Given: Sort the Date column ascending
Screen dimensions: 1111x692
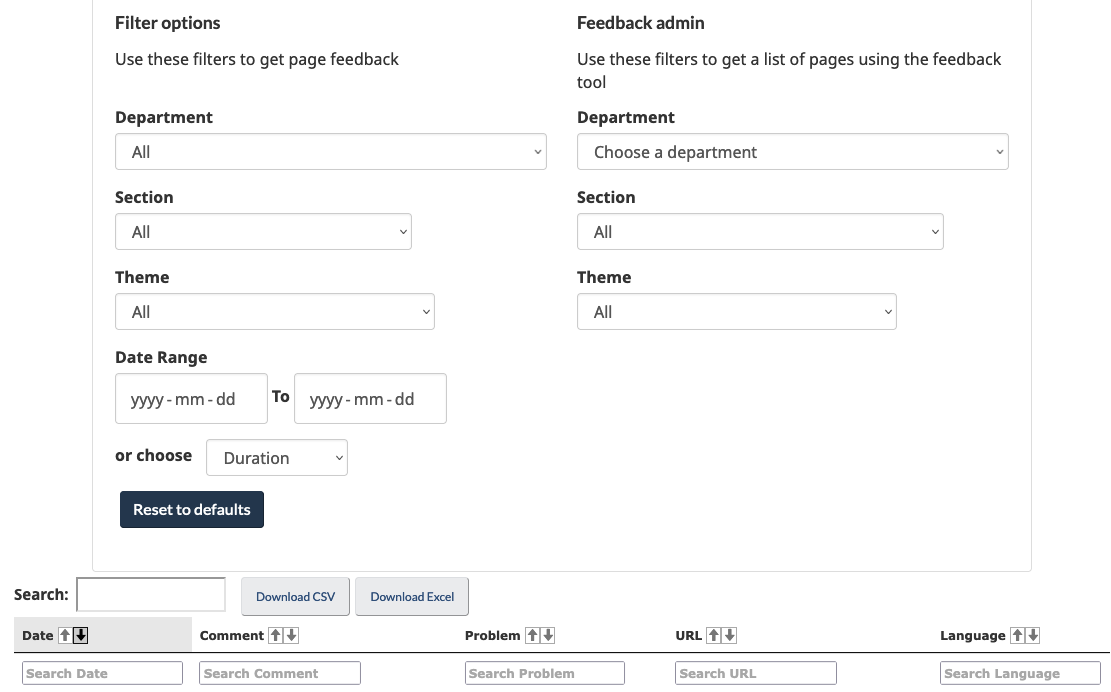Looking at the screenshot, I should 64,635.
